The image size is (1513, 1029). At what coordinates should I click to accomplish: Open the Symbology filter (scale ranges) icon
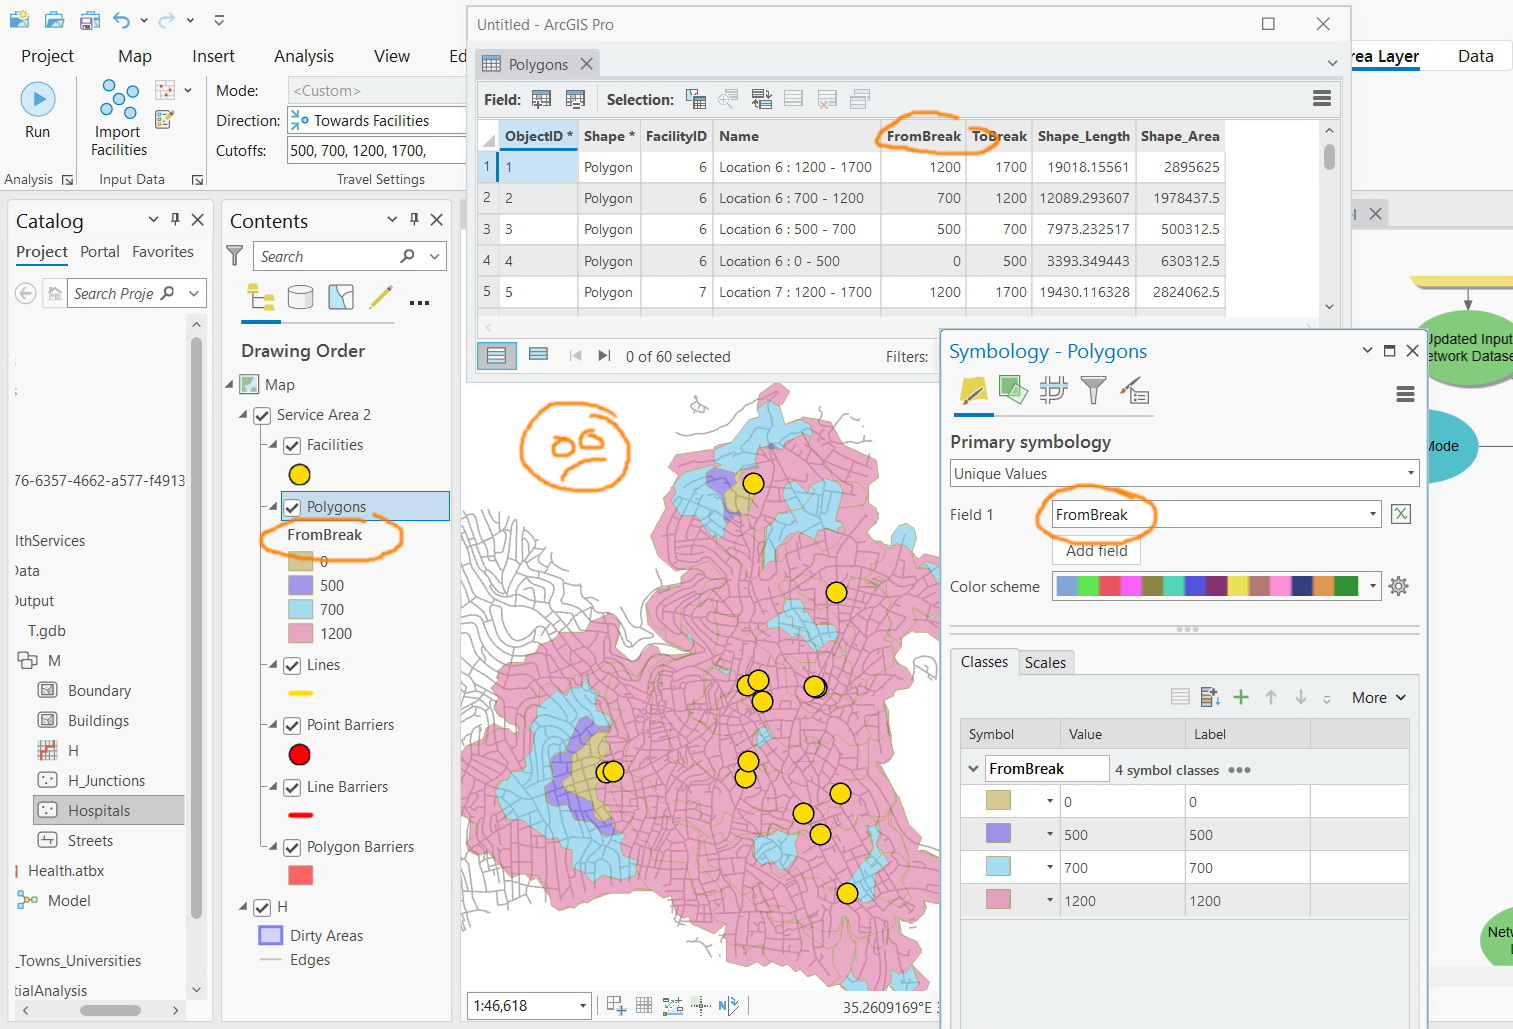[1093, 392]
